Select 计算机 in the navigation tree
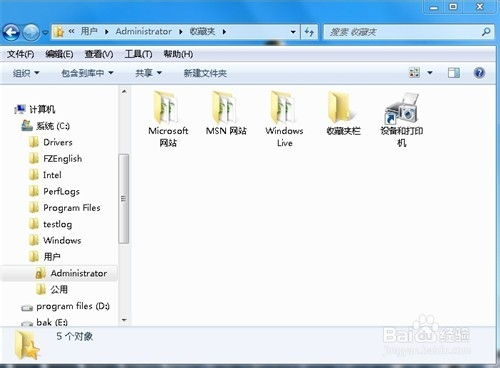The image size is (500, 368). [x=42, y=109]
